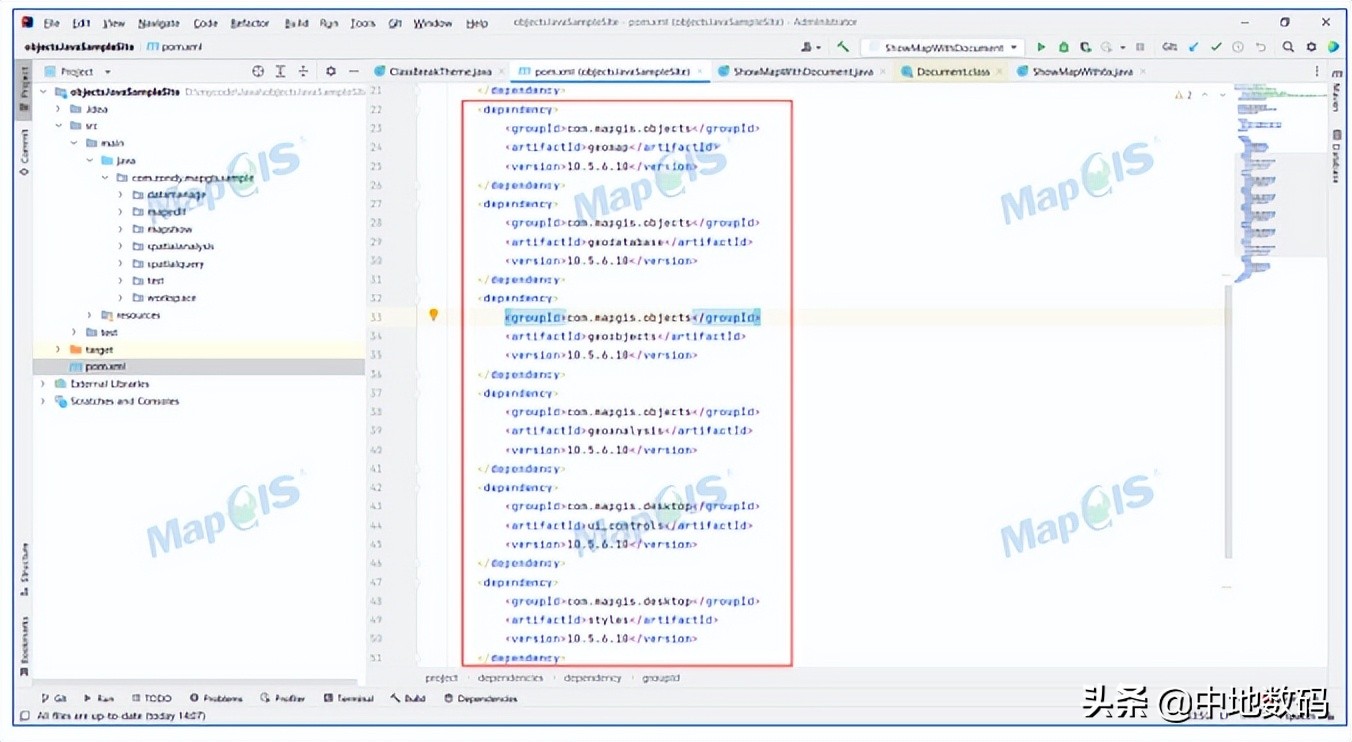Click the dependencies breadcrumb link
Screen dimensions: 1352x742
click(510, 678)
